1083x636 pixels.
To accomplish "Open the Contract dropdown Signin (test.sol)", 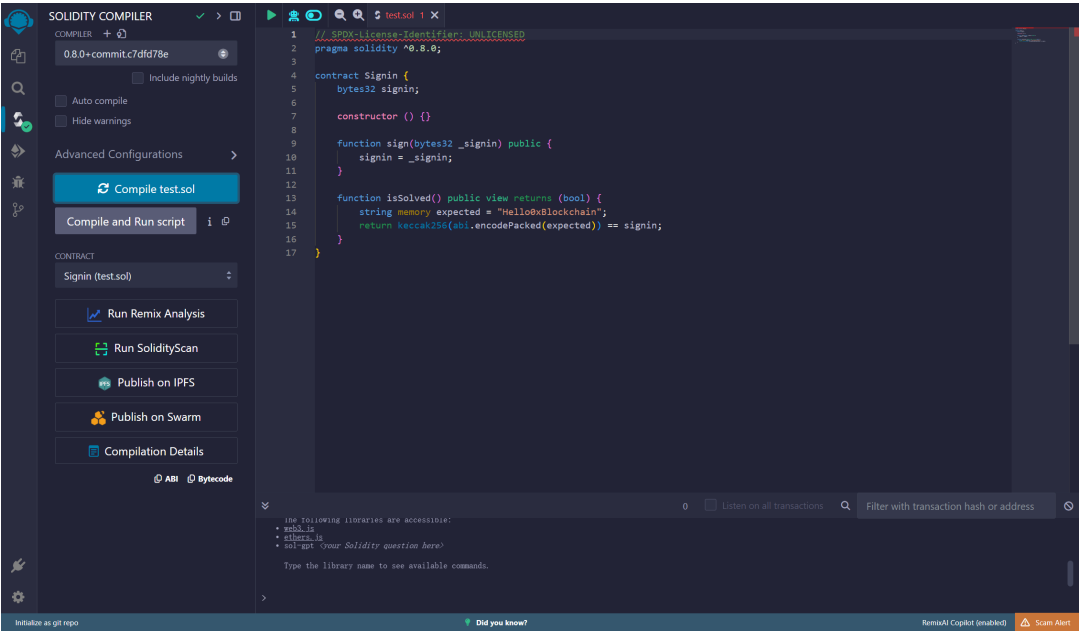I will 146,276.
